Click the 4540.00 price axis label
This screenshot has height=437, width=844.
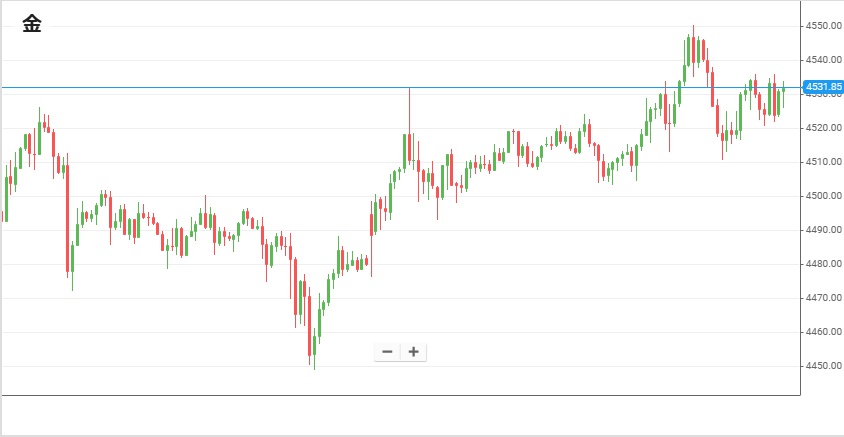[x=823, y=59]
